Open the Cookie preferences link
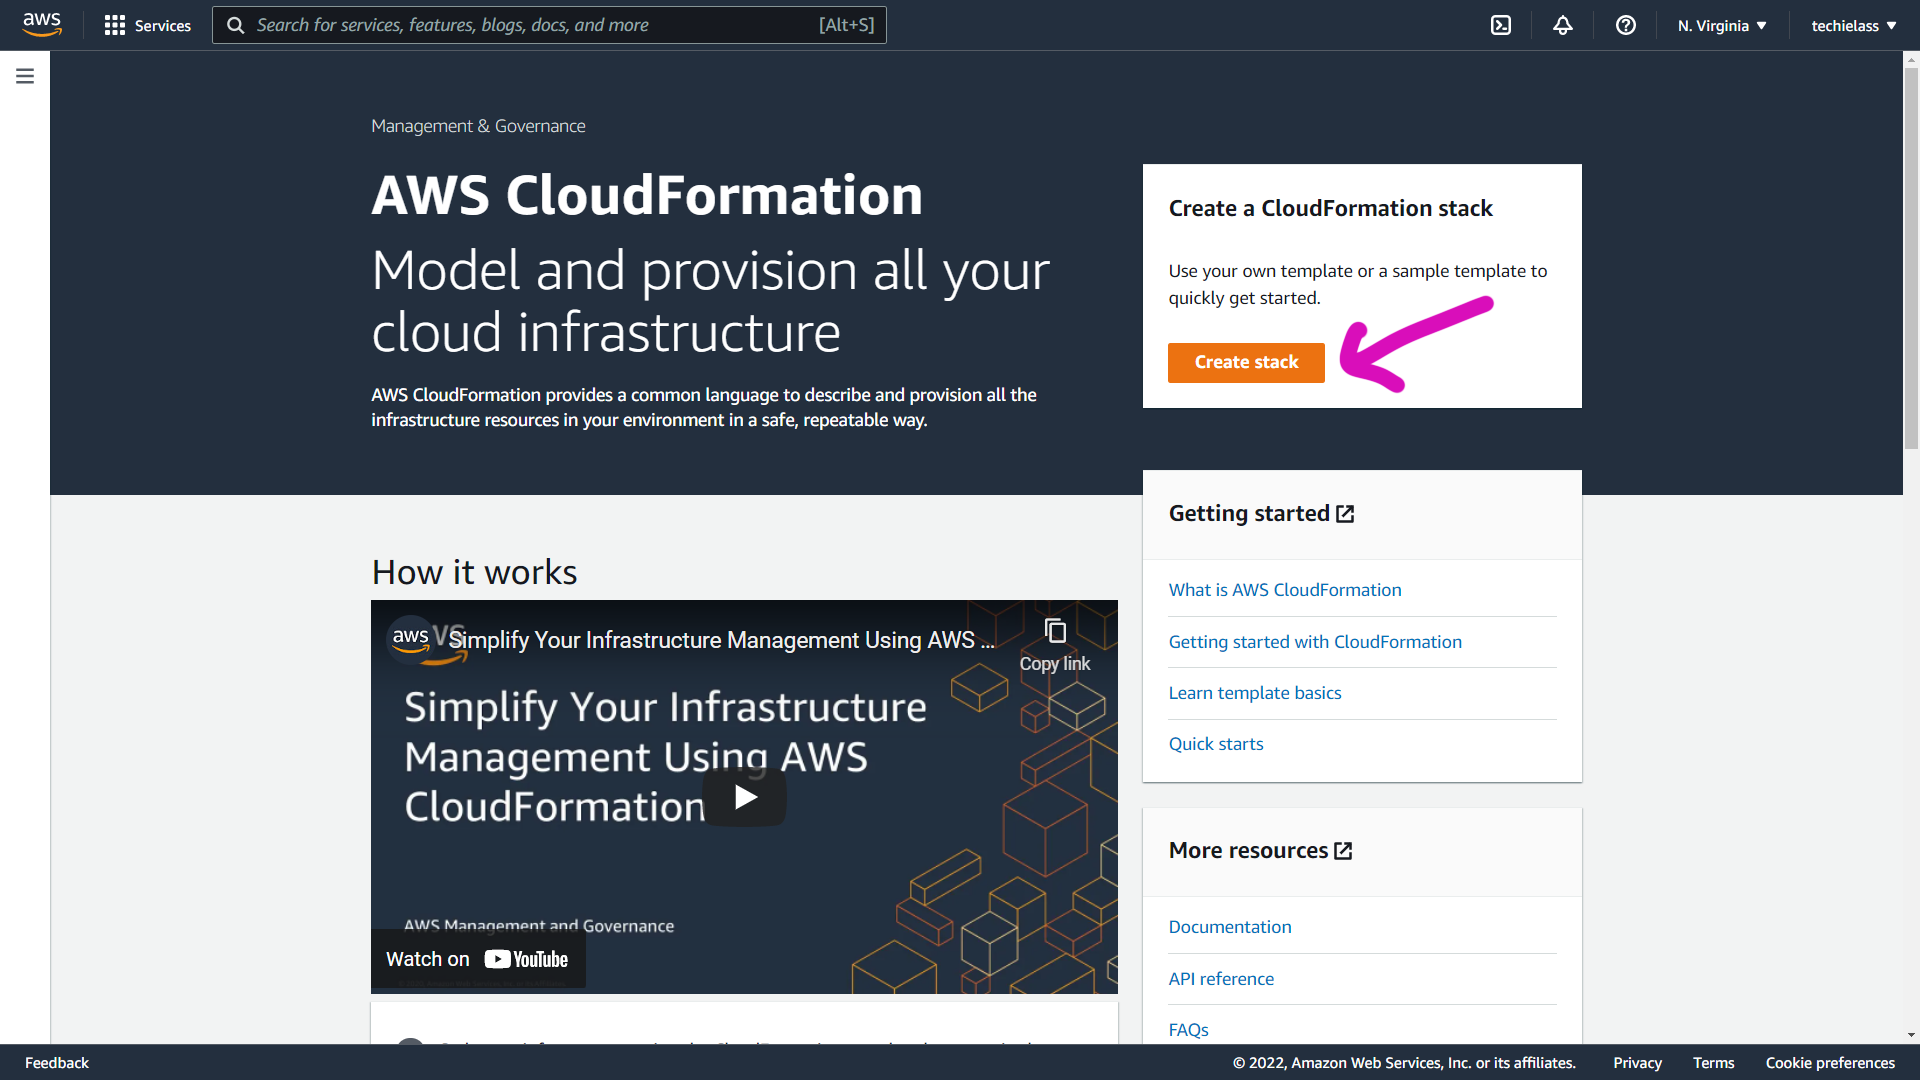 click(1831, 1063)
